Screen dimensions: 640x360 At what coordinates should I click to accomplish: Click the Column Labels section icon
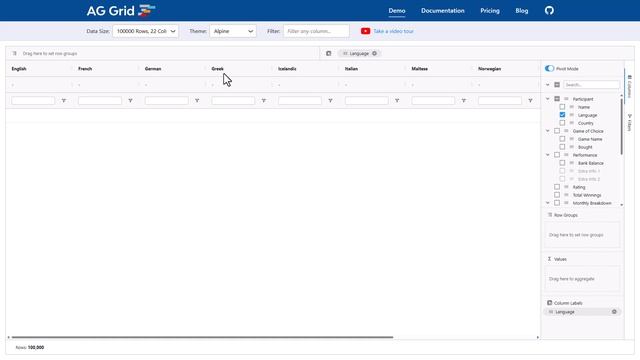[549, 303]
